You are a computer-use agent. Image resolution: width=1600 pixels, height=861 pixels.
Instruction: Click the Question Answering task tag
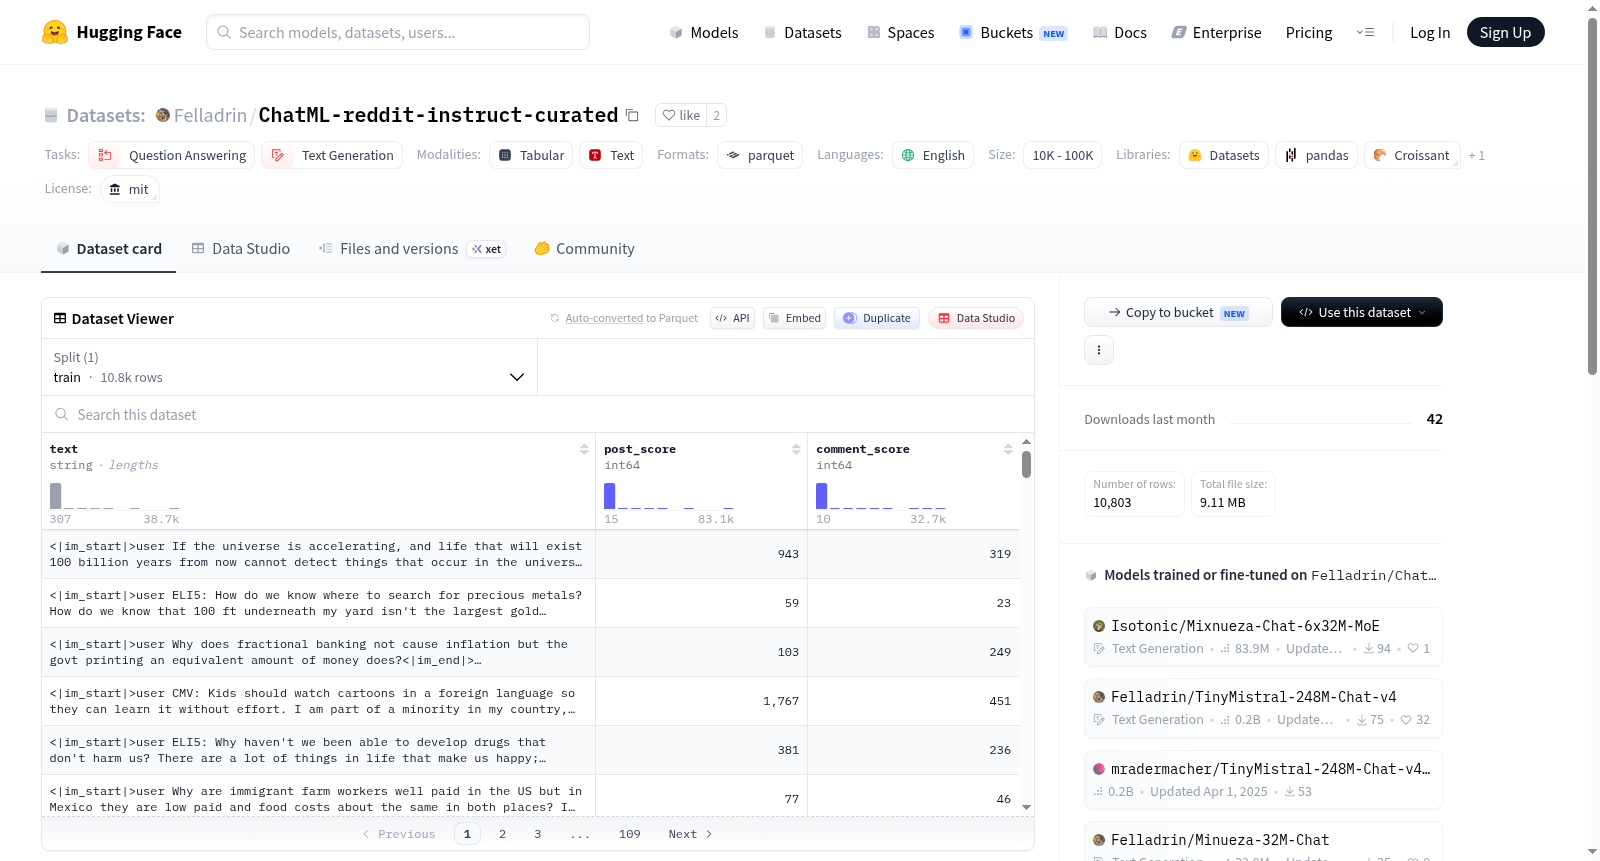(172, 155)
